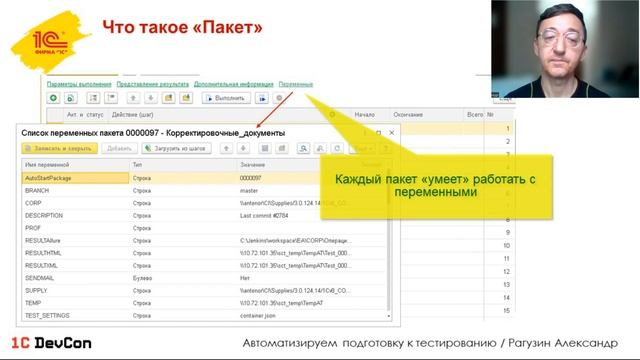
Task: Click the cancel search icon in the variables dialog
Action: [320, 148]
